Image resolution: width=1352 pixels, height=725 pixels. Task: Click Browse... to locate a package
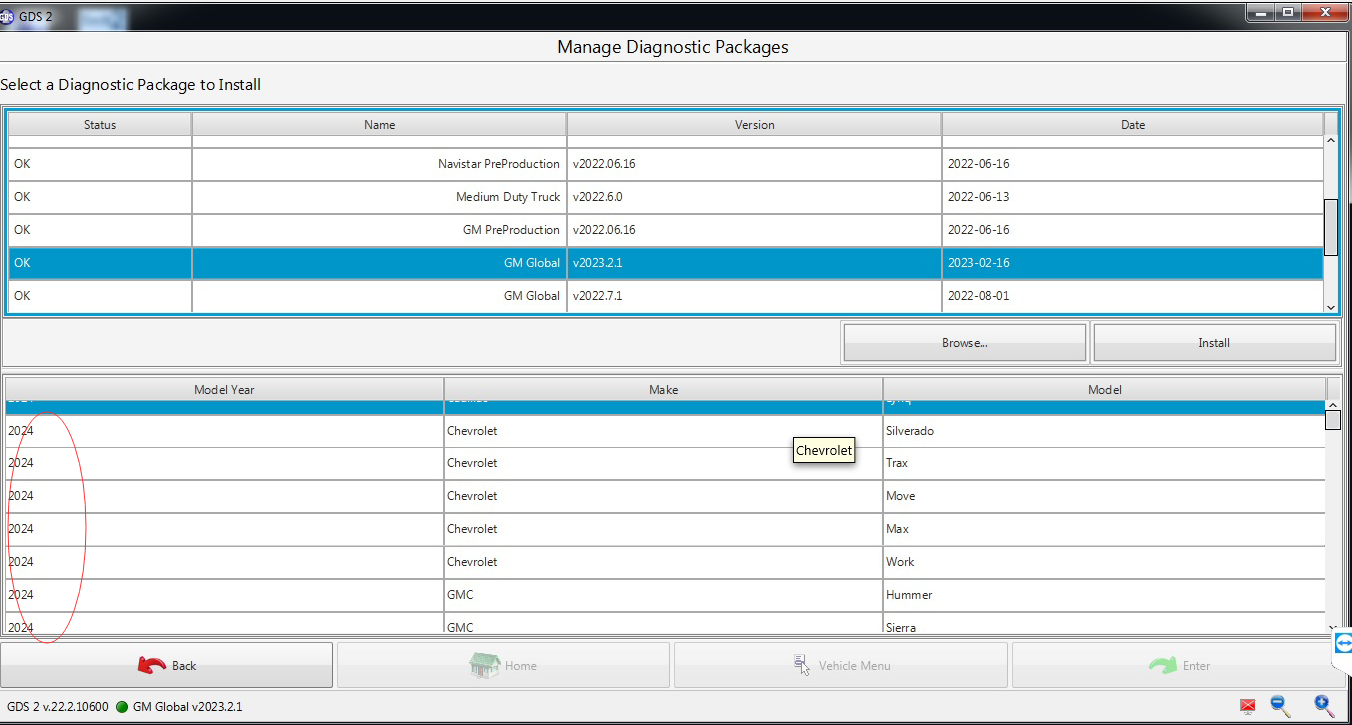(965, 342)
